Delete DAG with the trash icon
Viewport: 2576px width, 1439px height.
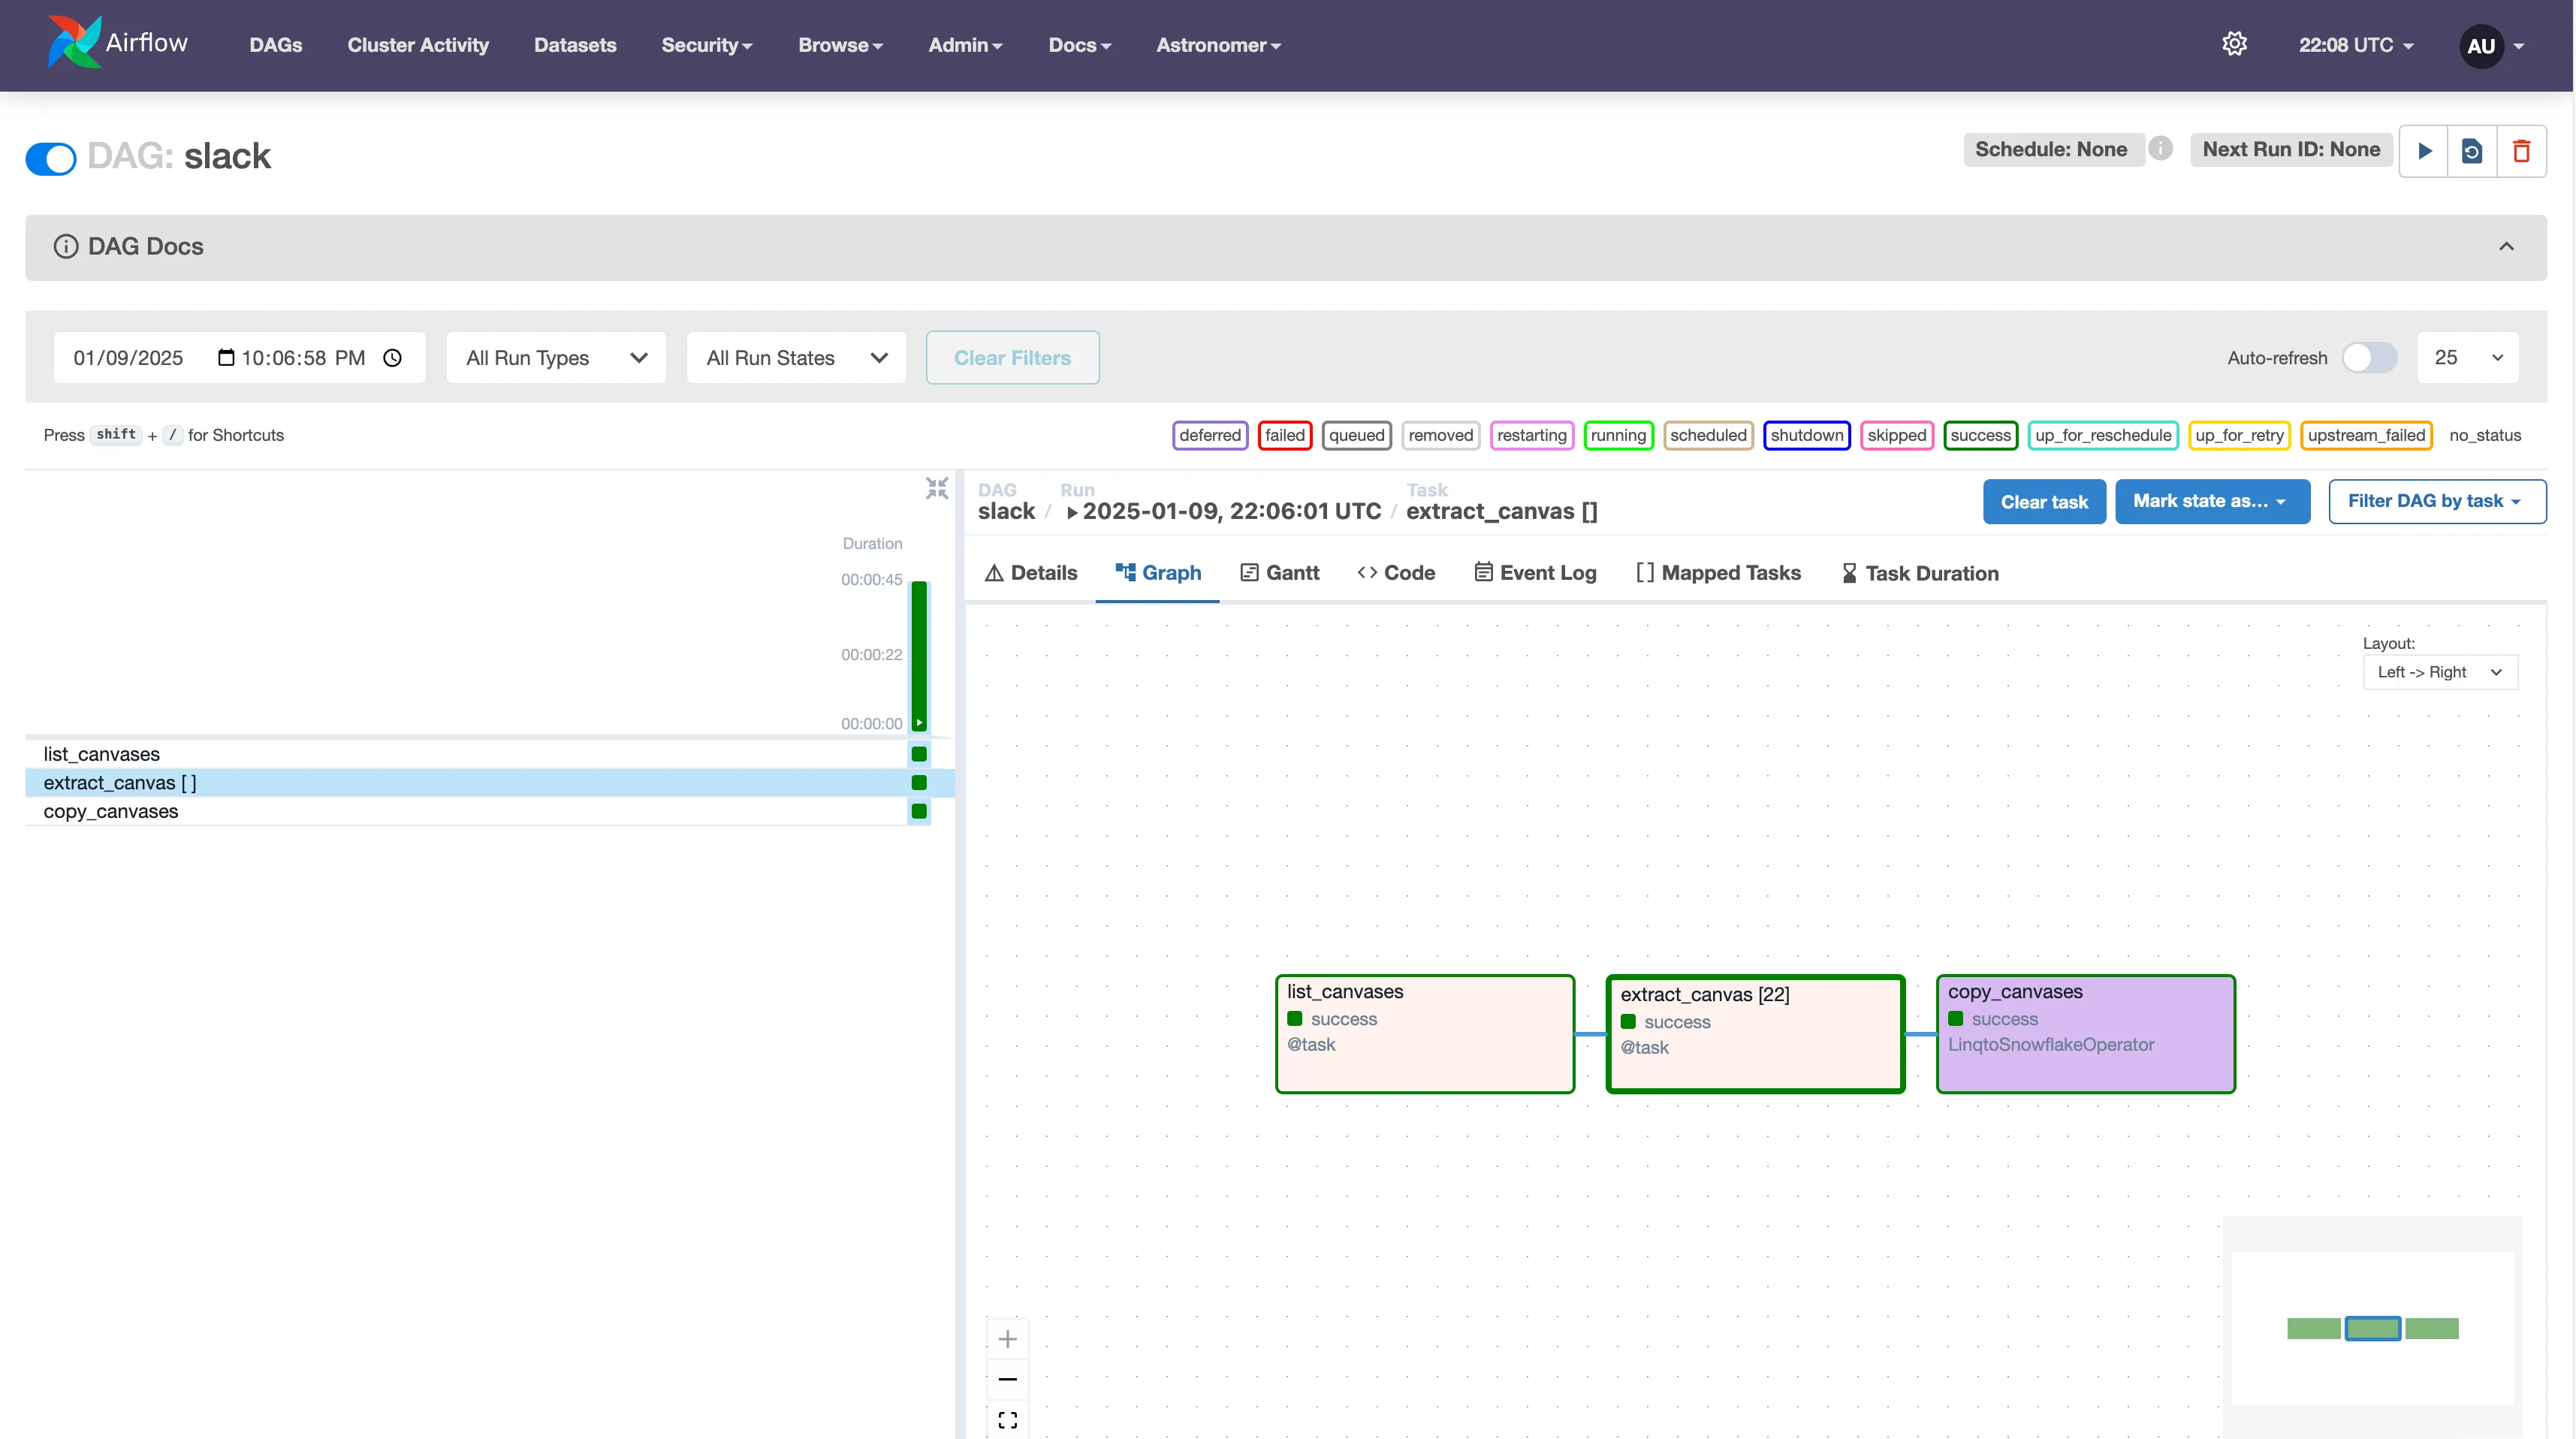(2521, 151)
